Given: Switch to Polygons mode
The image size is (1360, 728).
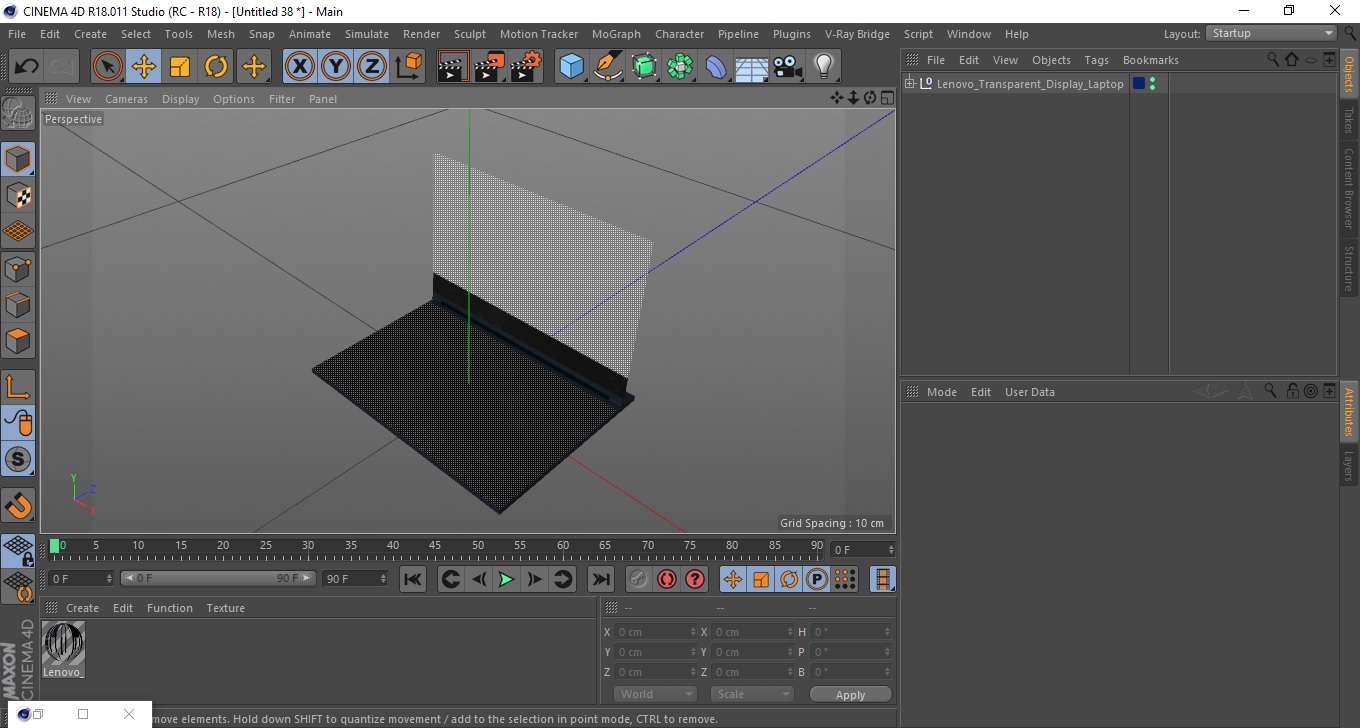Looking at the screenshot, I should (18, 340).
